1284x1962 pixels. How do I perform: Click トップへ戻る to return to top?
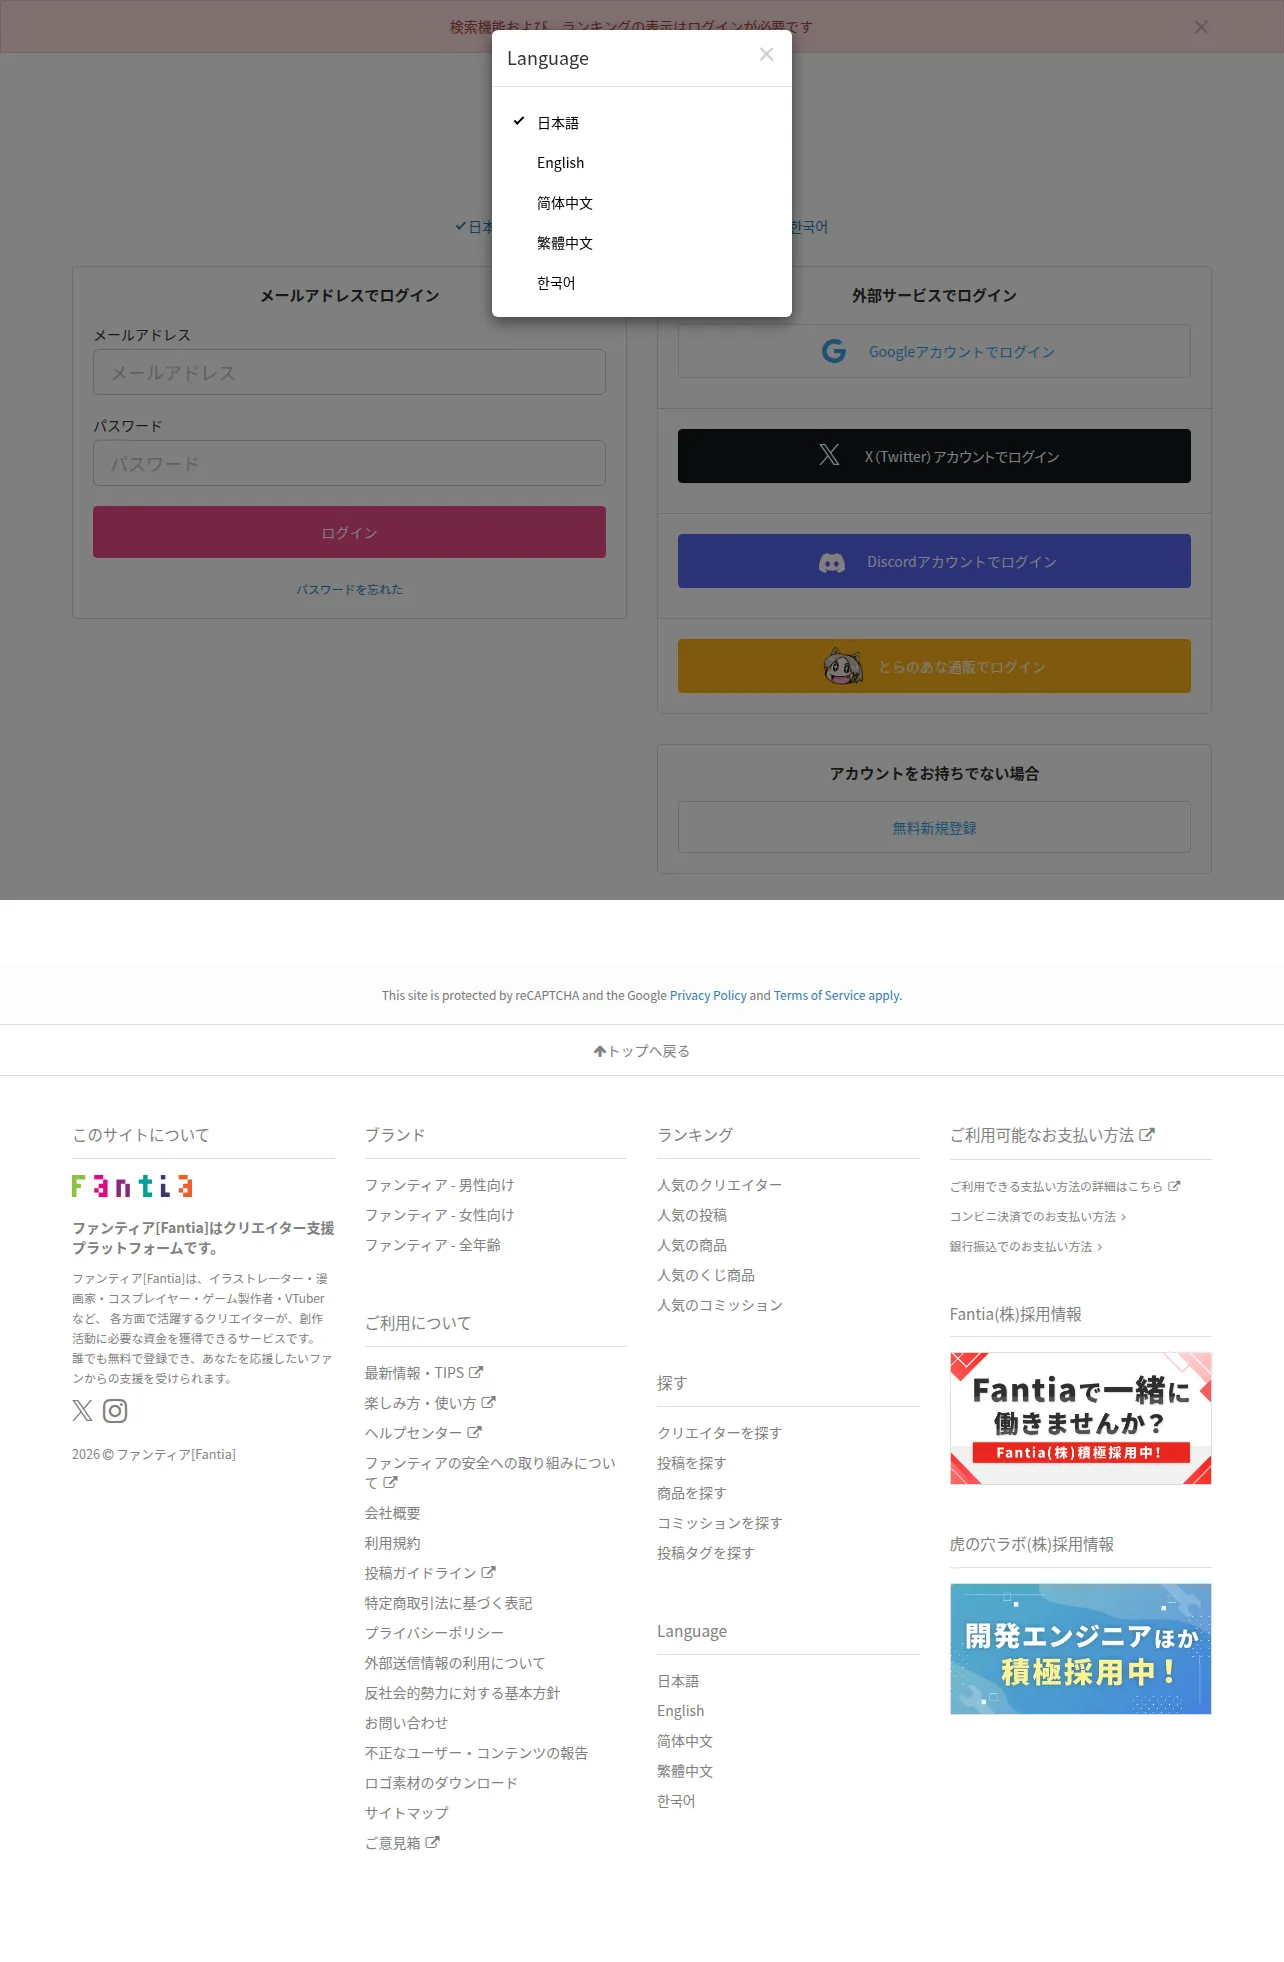click(x=642, y=1051)
